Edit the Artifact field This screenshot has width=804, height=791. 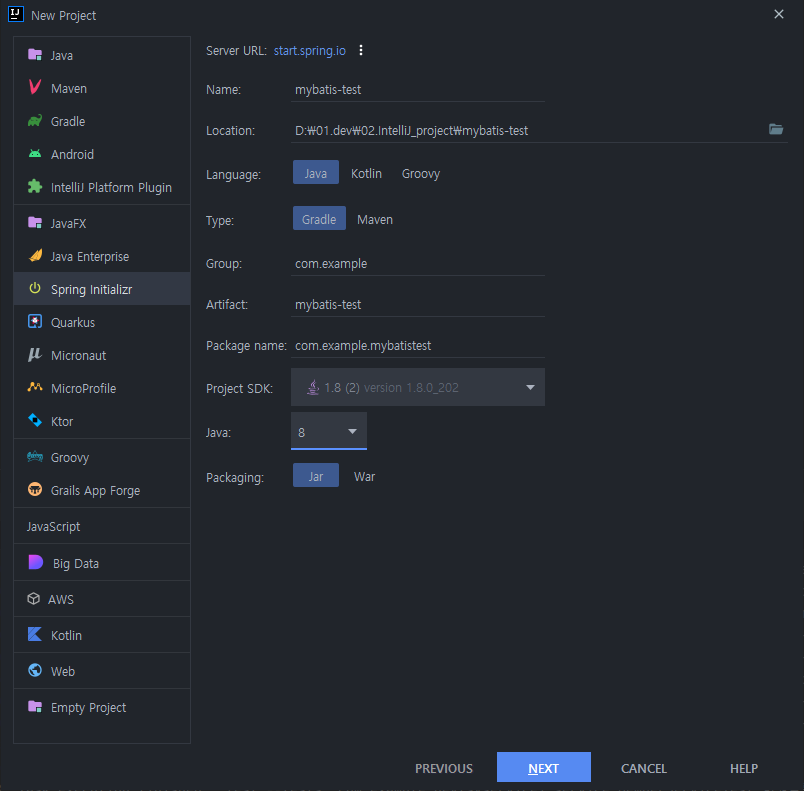click(418, 305)
